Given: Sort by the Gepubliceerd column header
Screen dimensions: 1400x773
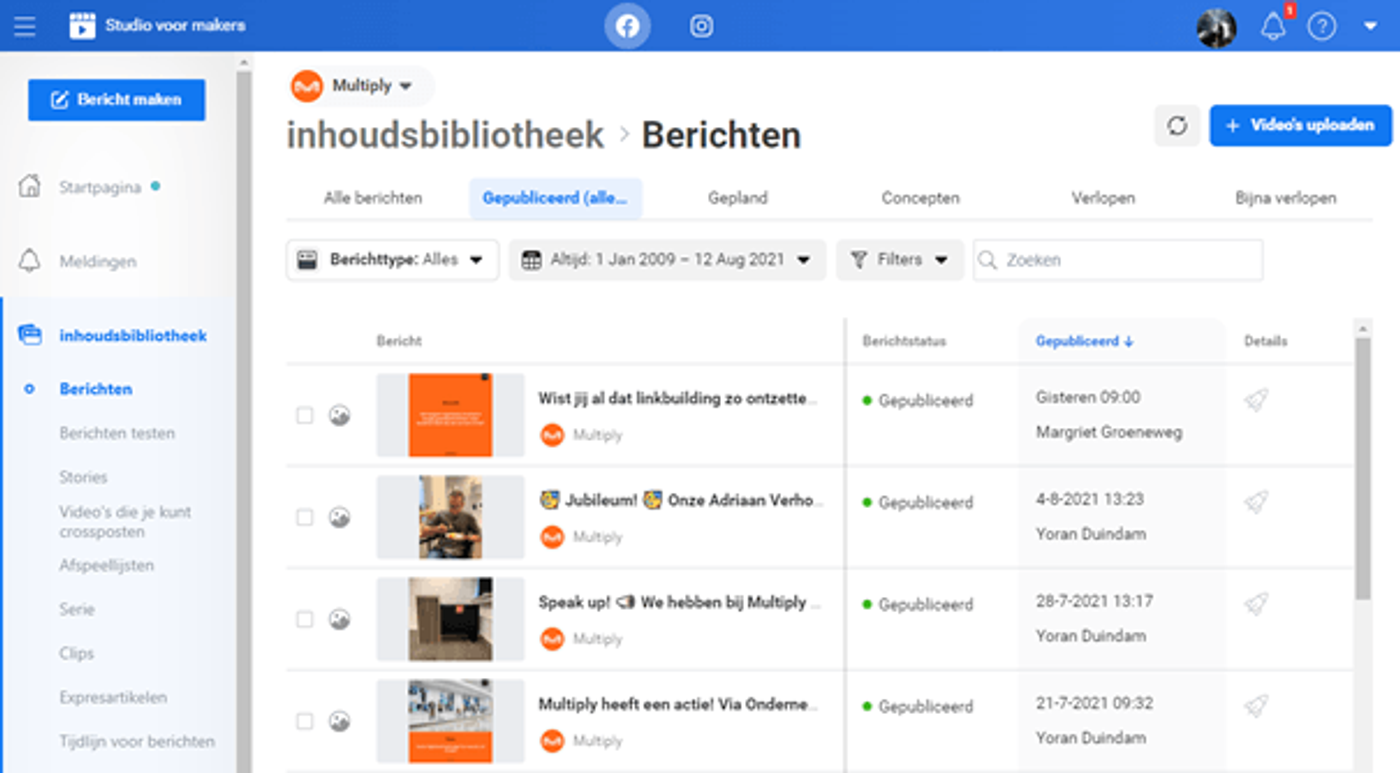Looking at the screenshot, I should point(1084,341).
